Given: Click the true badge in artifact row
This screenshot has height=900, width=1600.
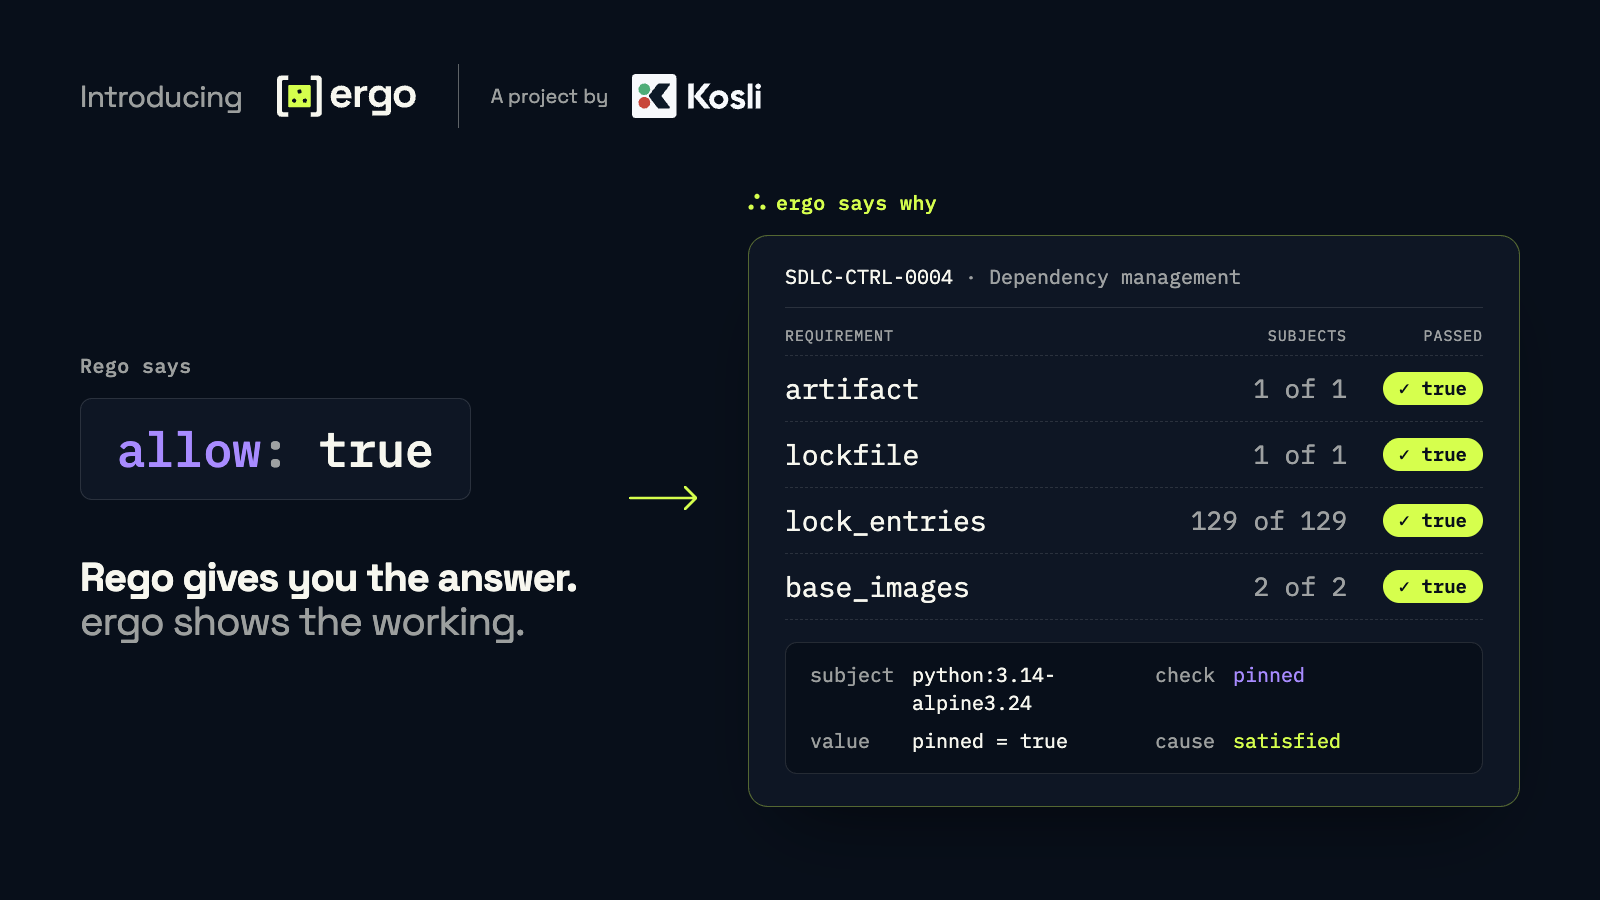Looking at the screenshot, I should (1432, 389).
